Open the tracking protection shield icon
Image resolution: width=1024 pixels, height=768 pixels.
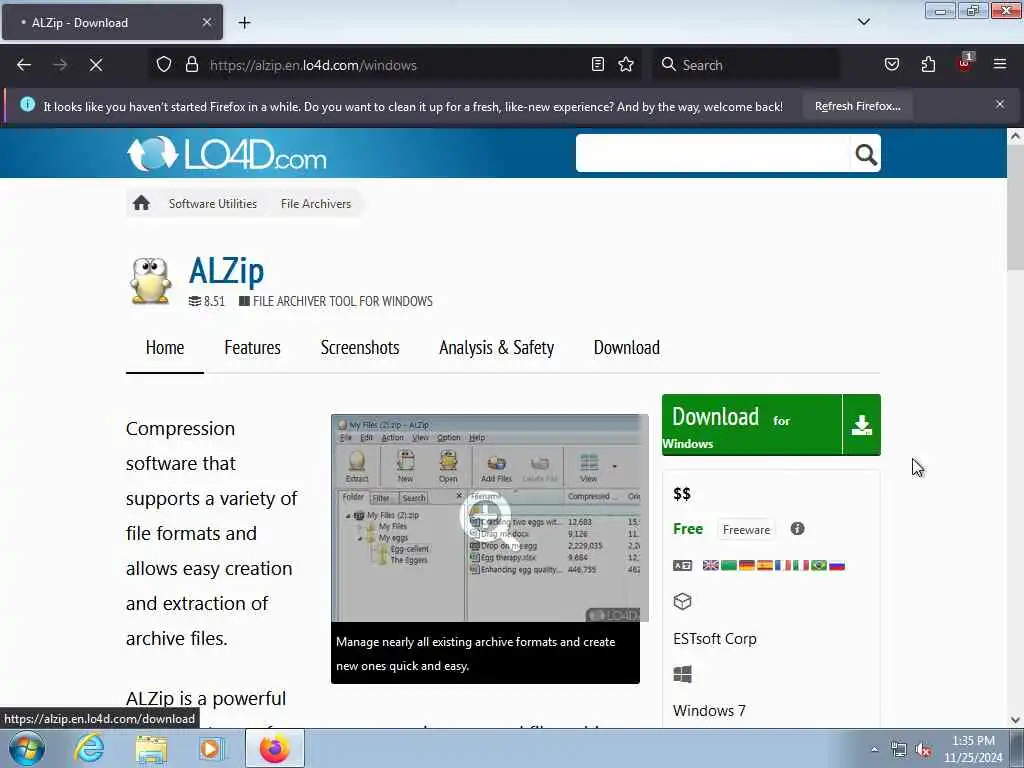(164, 65)
